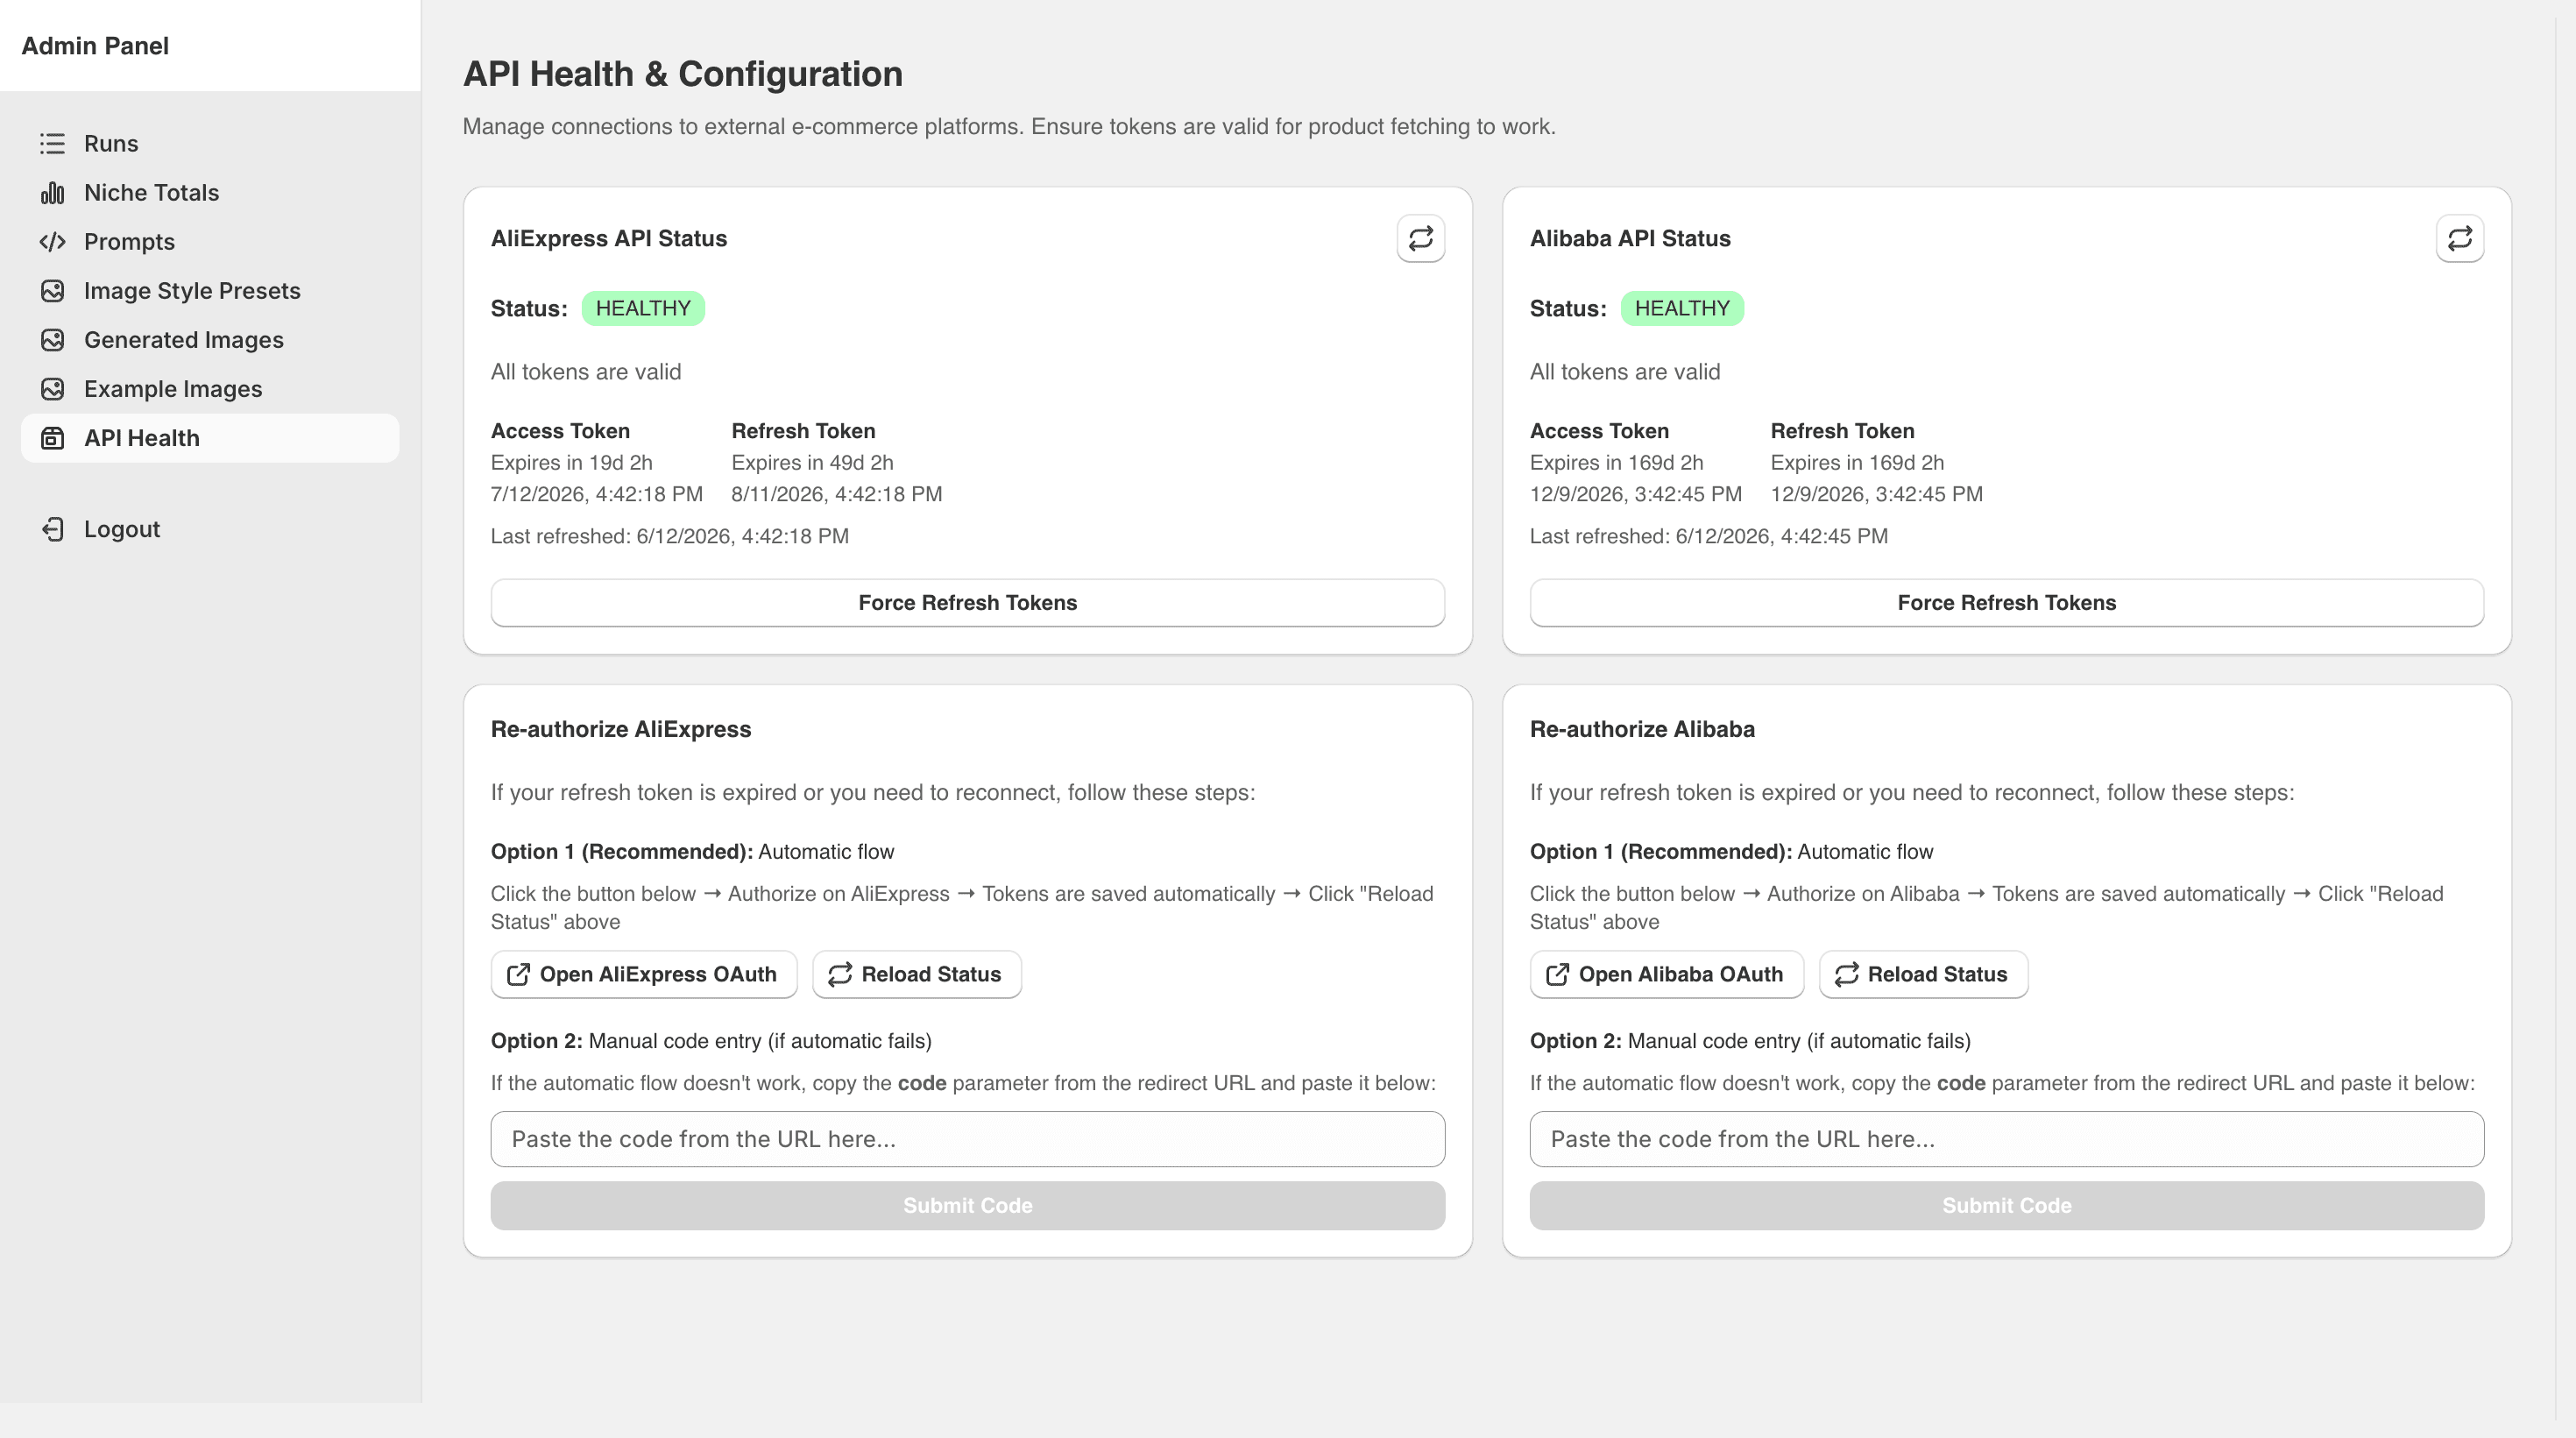Open Generated Images
2576x1438 pixels.
coord(210,339)
